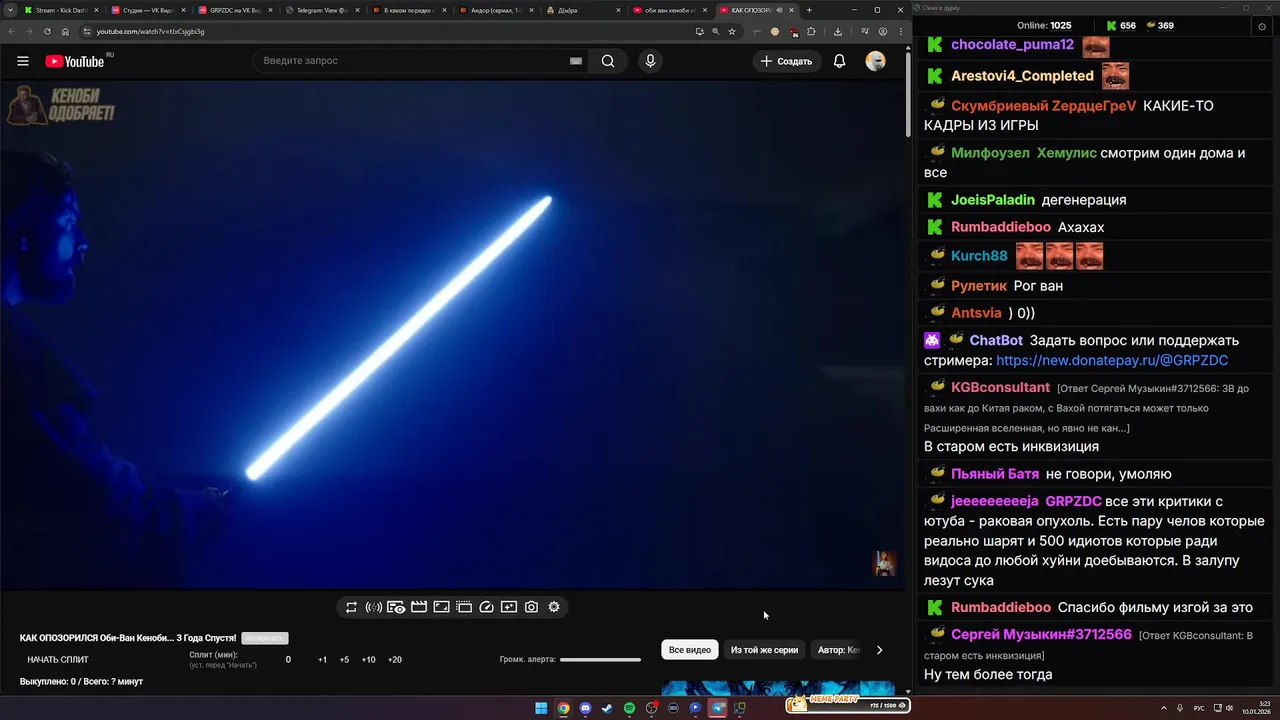This screenshot has width=1280, height=720.
Task: Start voice search with the microphone
Action: click(x=650, y=61)
